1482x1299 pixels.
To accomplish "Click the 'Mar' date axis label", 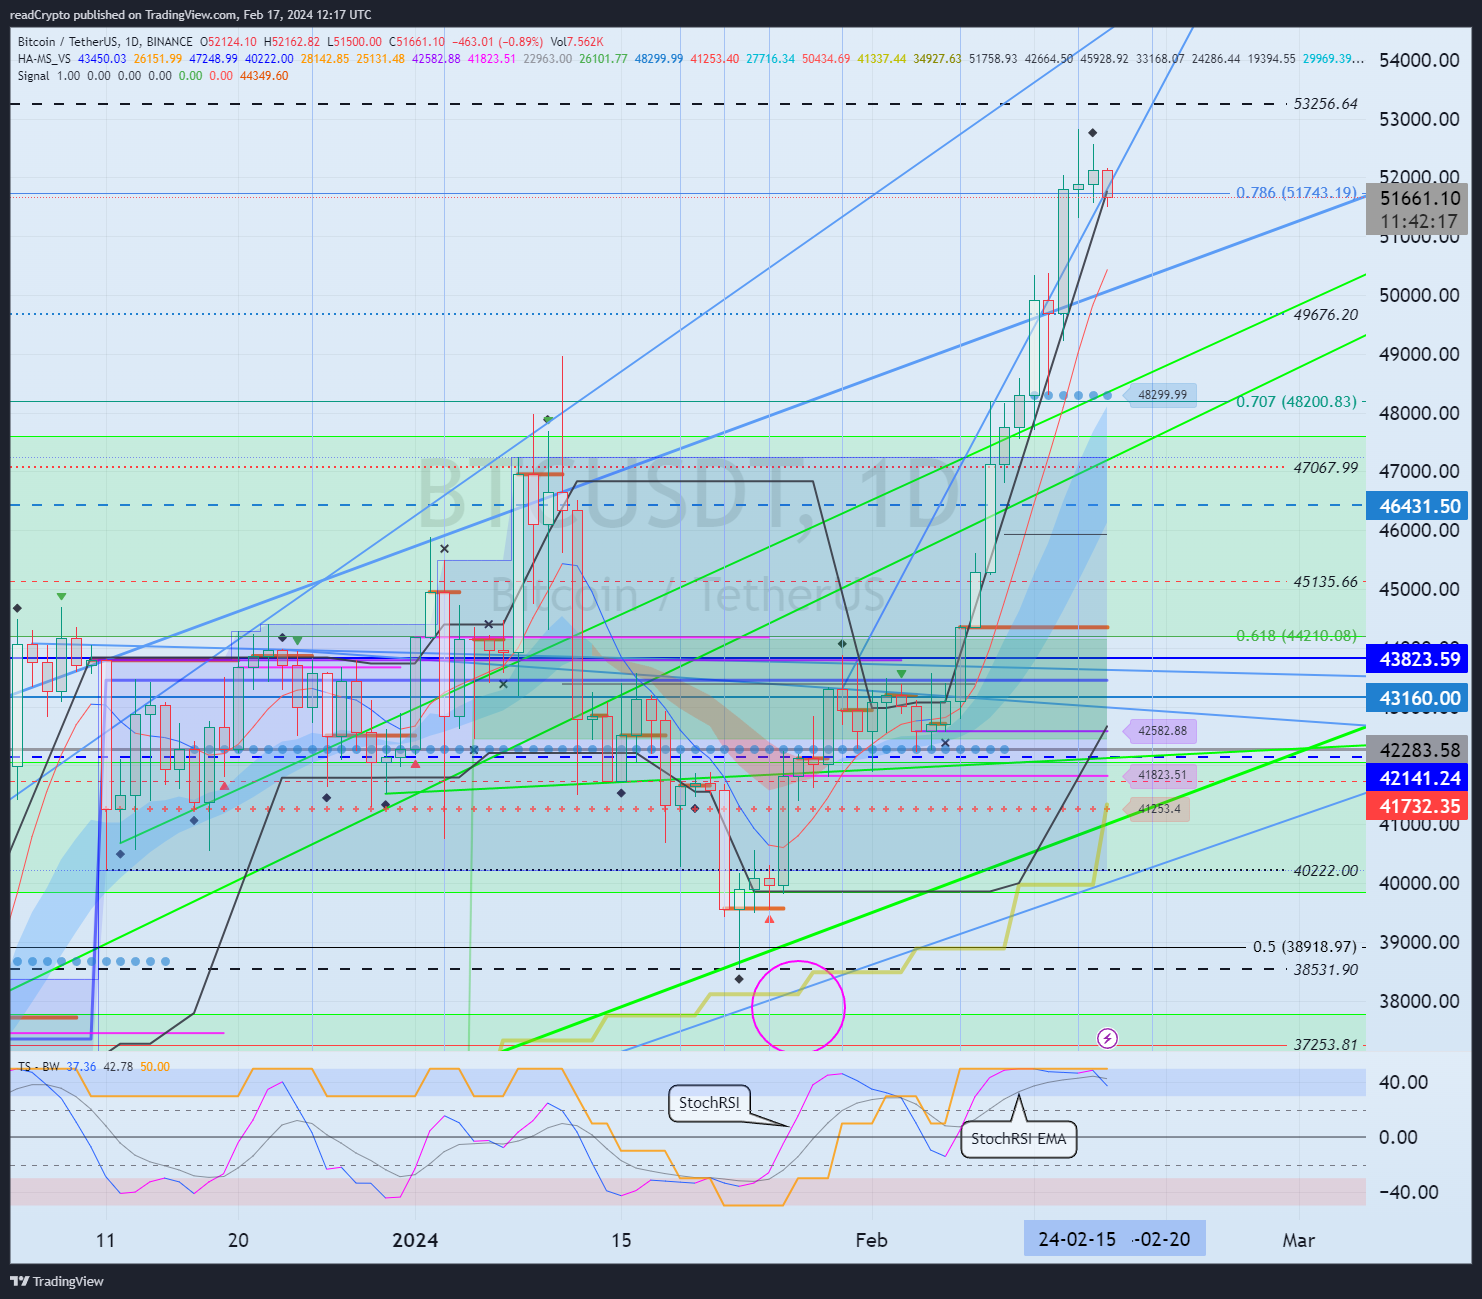I will click(x=1298, y=1240).
